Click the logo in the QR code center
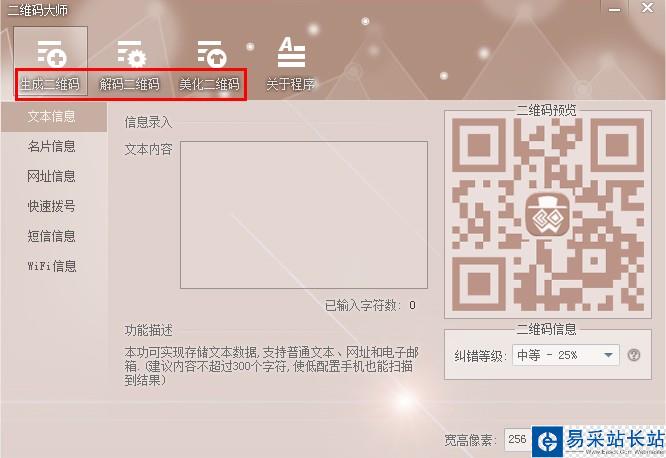 click(x=547, y=216)
